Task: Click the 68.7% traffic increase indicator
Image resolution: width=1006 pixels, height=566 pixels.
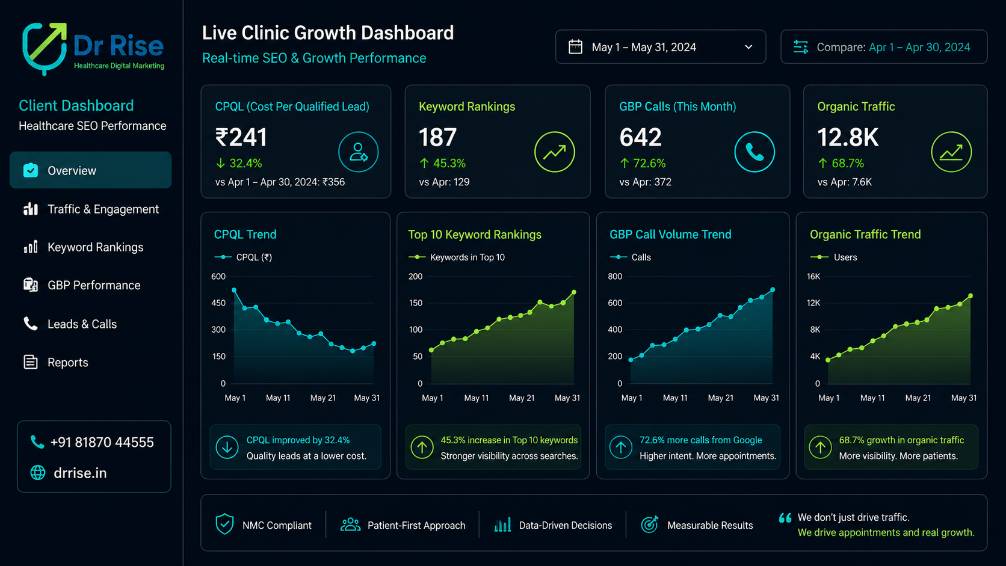Action: pos(840,163)
